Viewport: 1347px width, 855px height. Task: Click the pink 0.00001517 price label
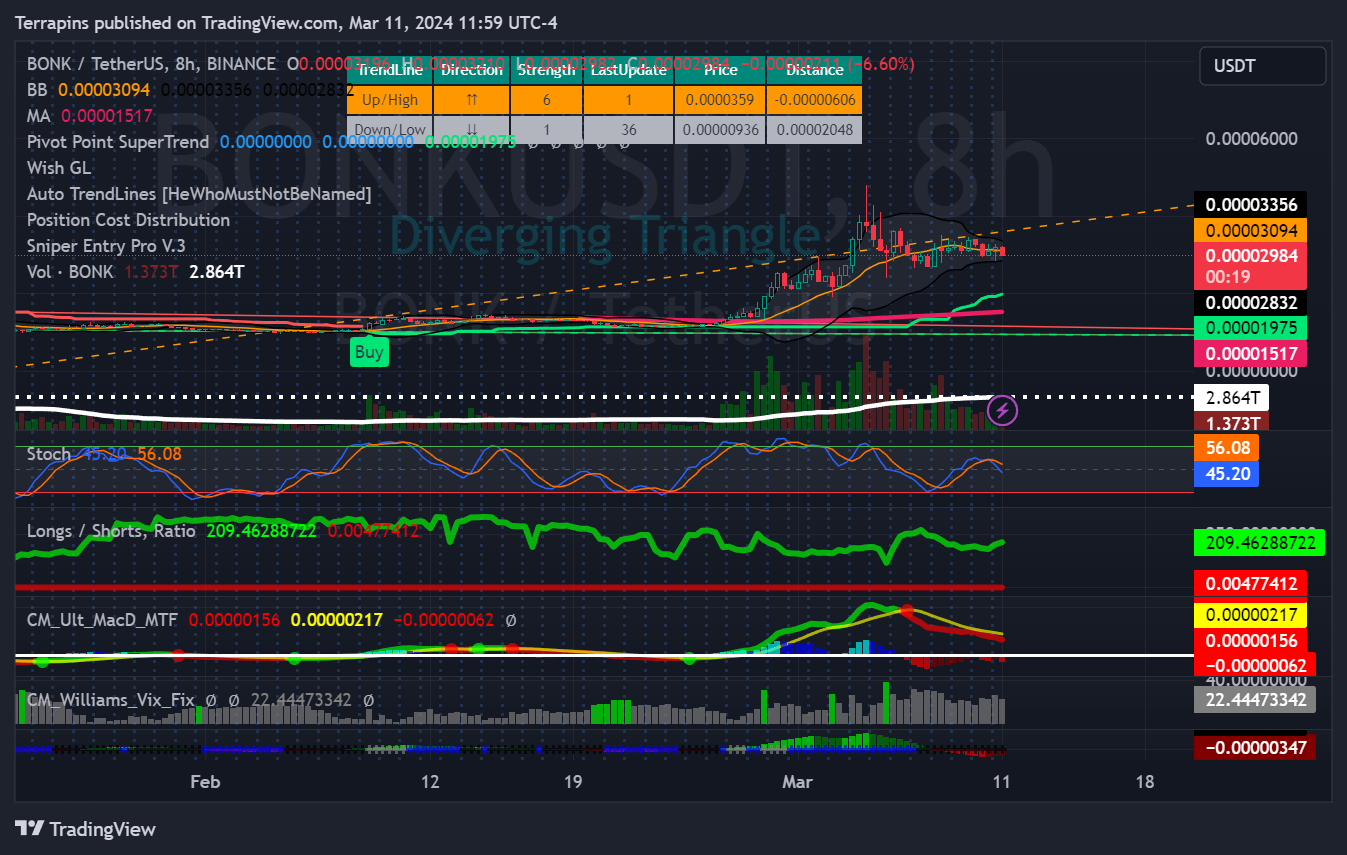click(x=1251, y=352)
